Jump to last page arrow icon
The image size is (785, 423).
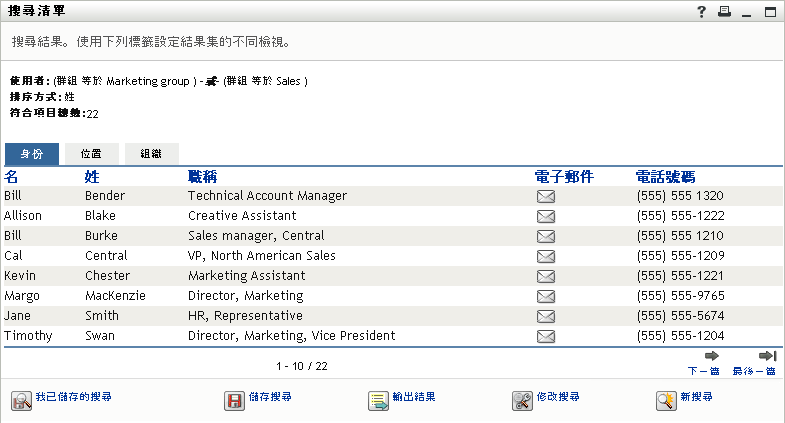767,356
